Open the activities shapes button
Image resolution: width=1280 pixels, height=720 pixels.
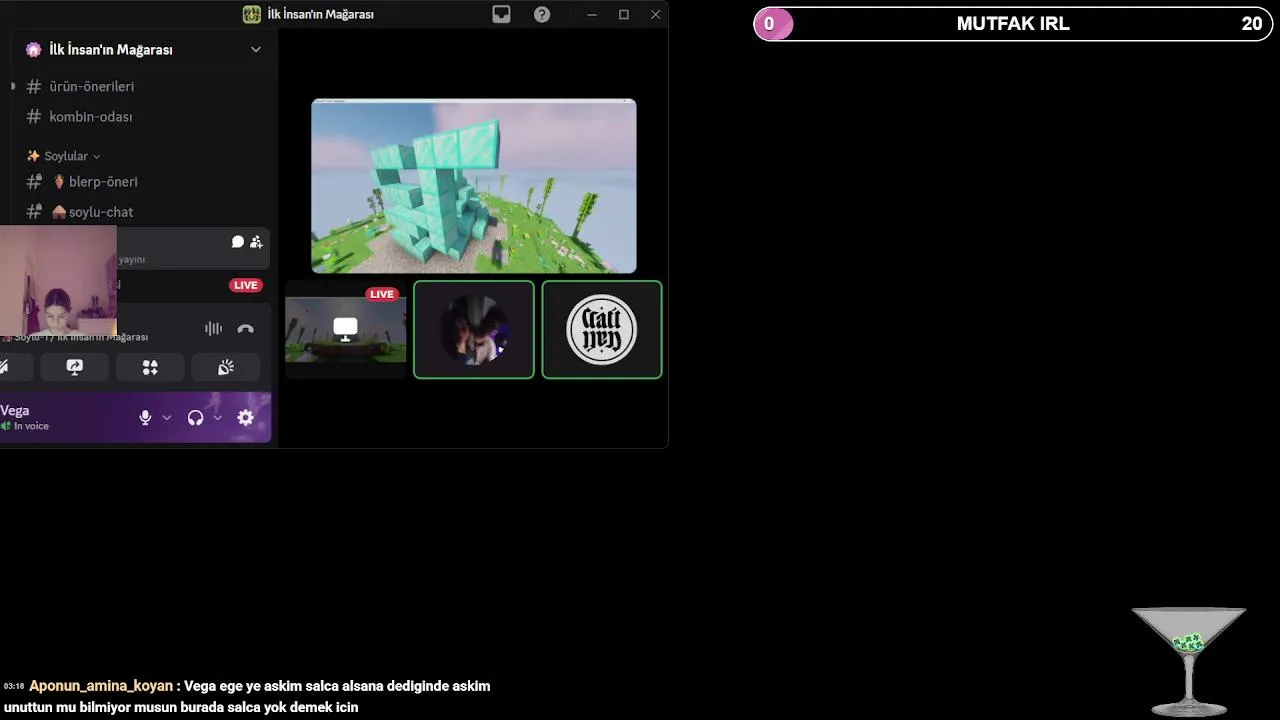(x=150, y=367)
